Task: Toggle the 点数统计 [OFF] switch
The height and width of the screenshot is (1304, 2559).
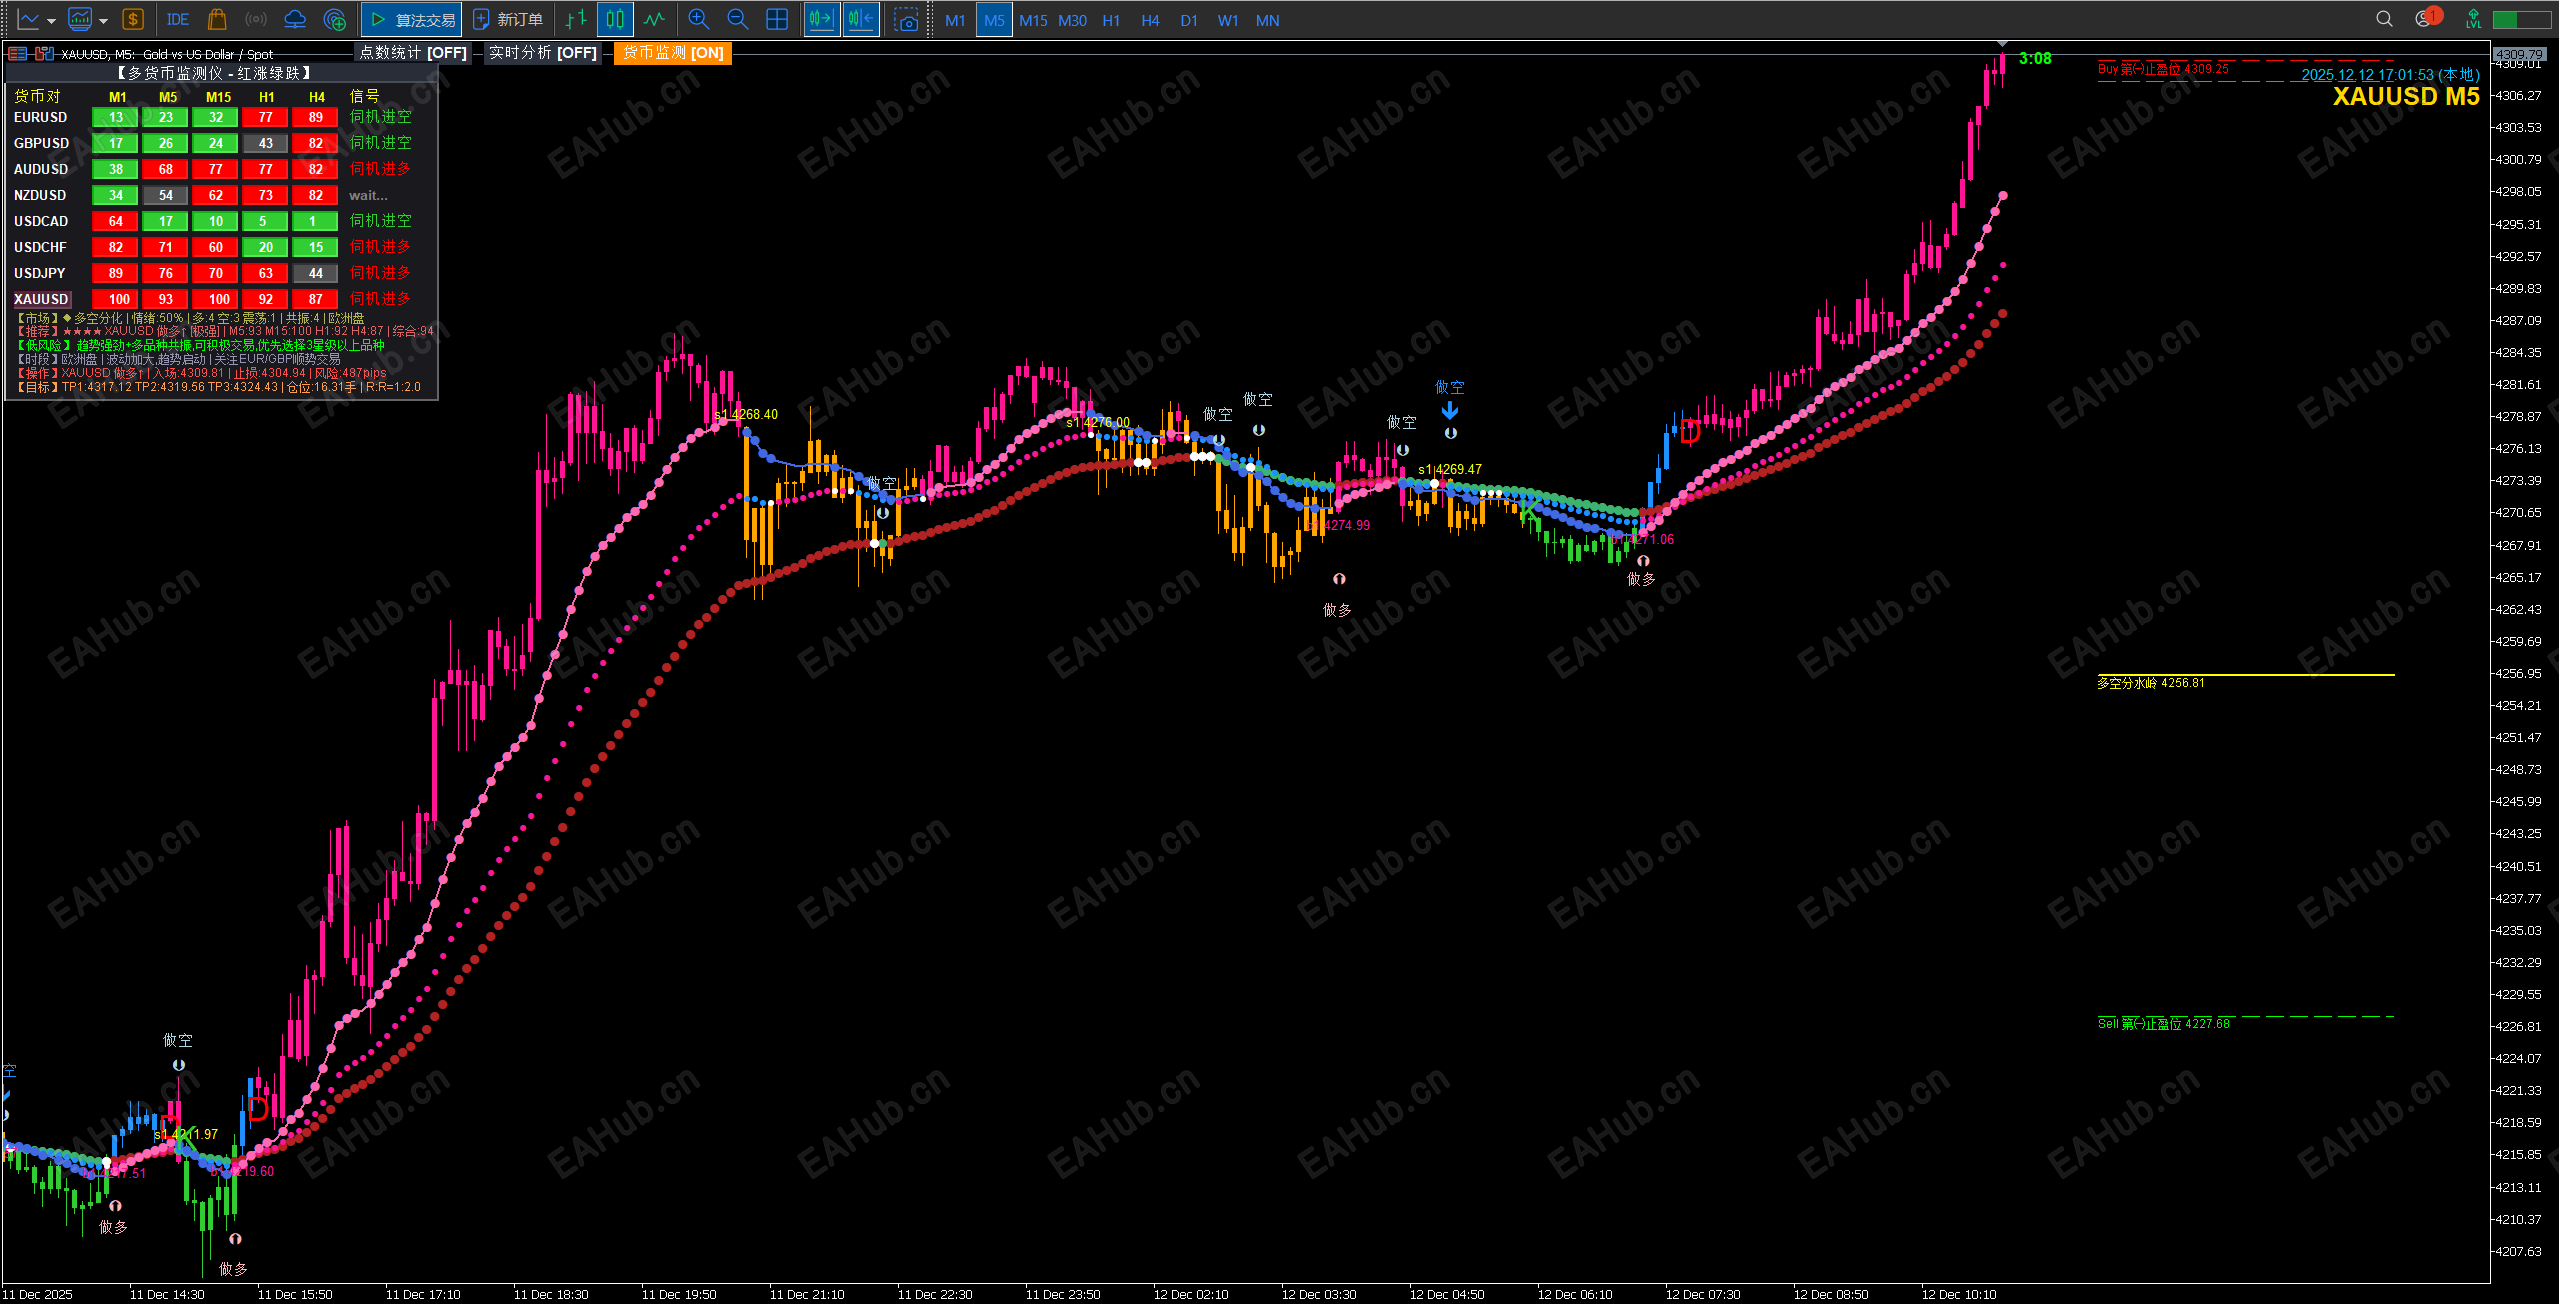Action: tap(413, 53)
